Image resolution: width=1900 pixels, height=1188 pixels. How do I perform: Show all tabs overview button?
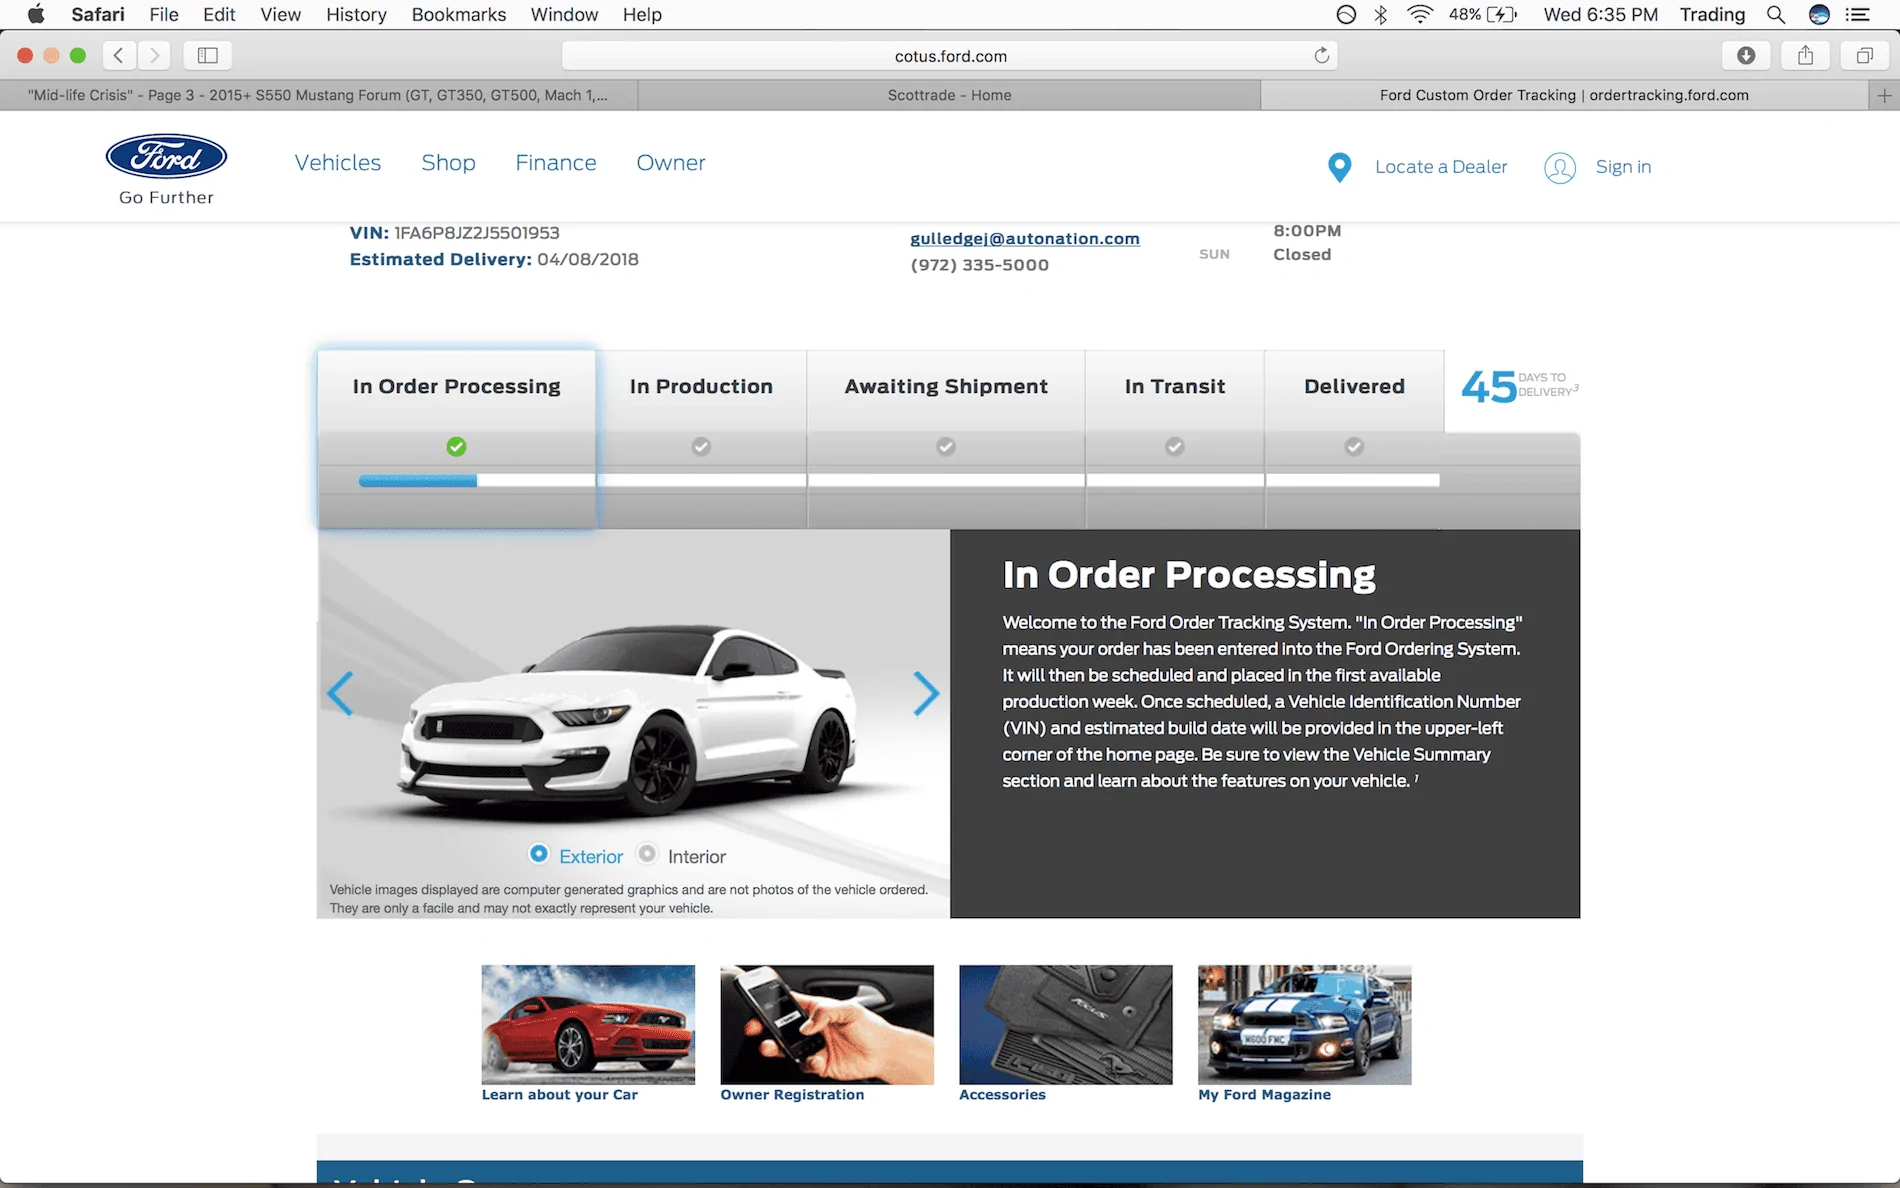1864,56
